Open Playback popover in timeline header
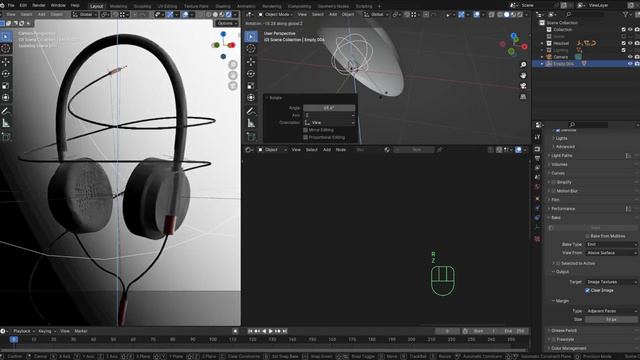This screenshot has height=360, width=640. tap(24, 331)
